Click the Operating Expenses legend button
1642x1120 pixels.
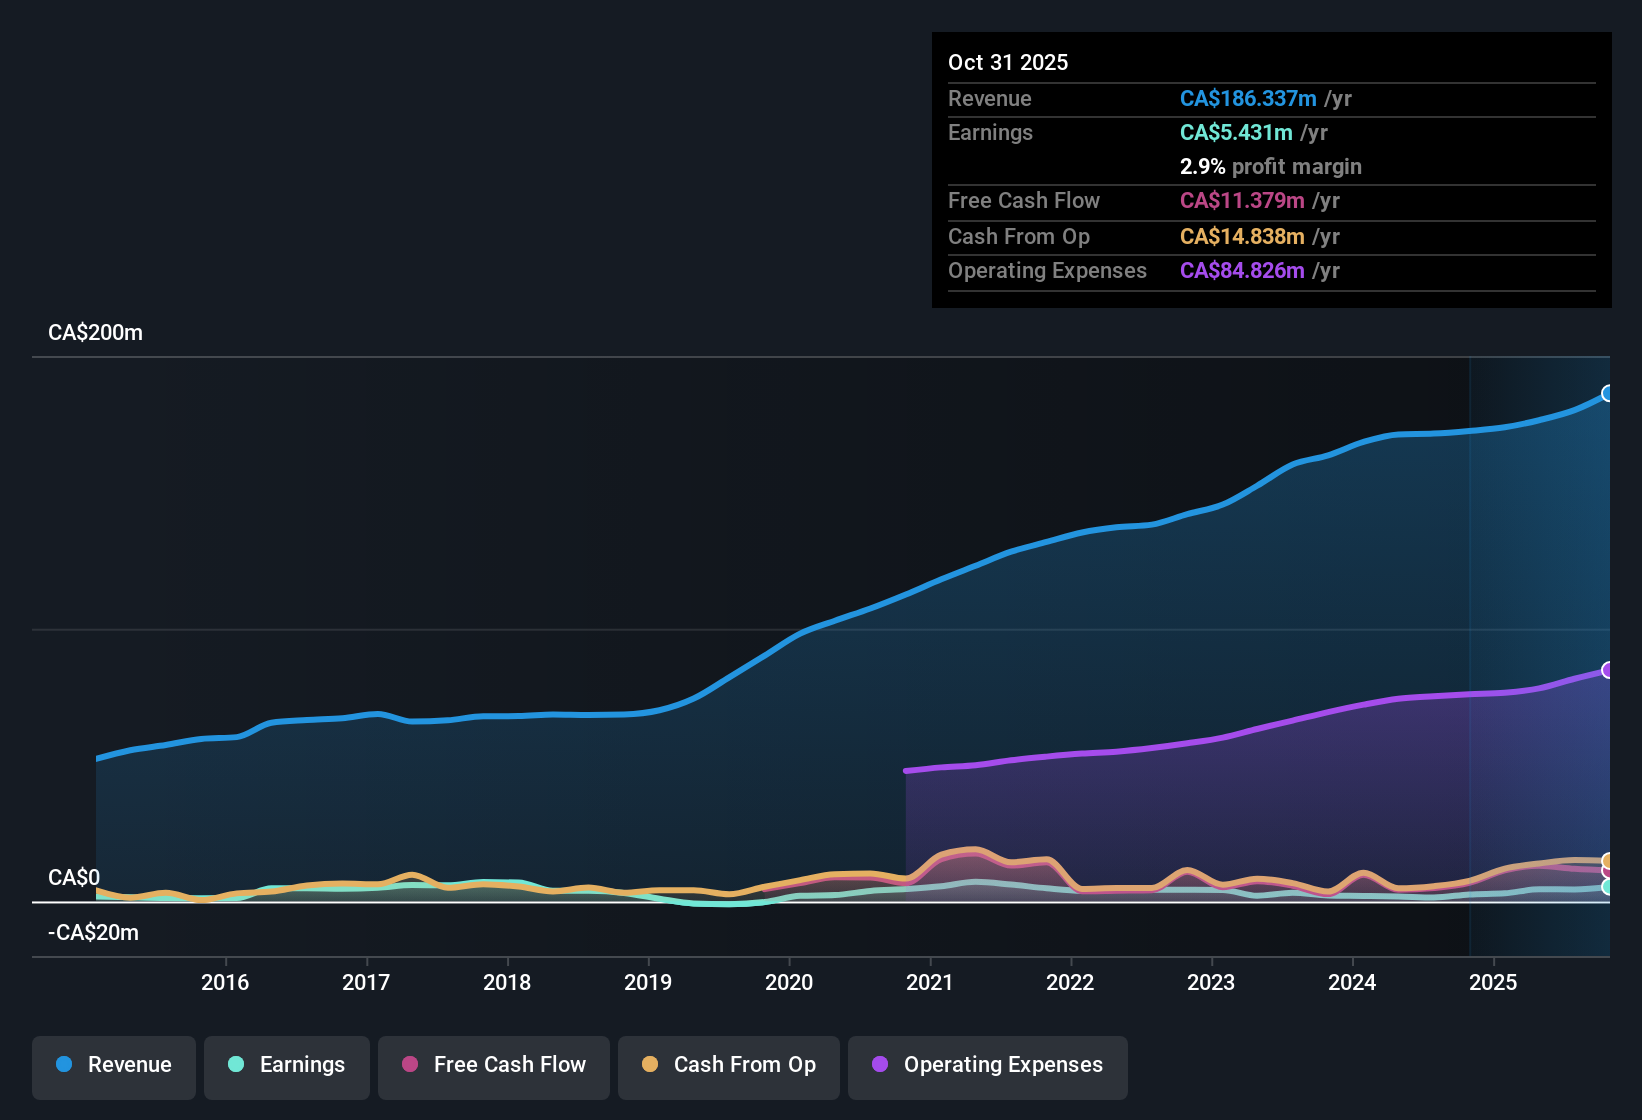tap(987, 1066)
